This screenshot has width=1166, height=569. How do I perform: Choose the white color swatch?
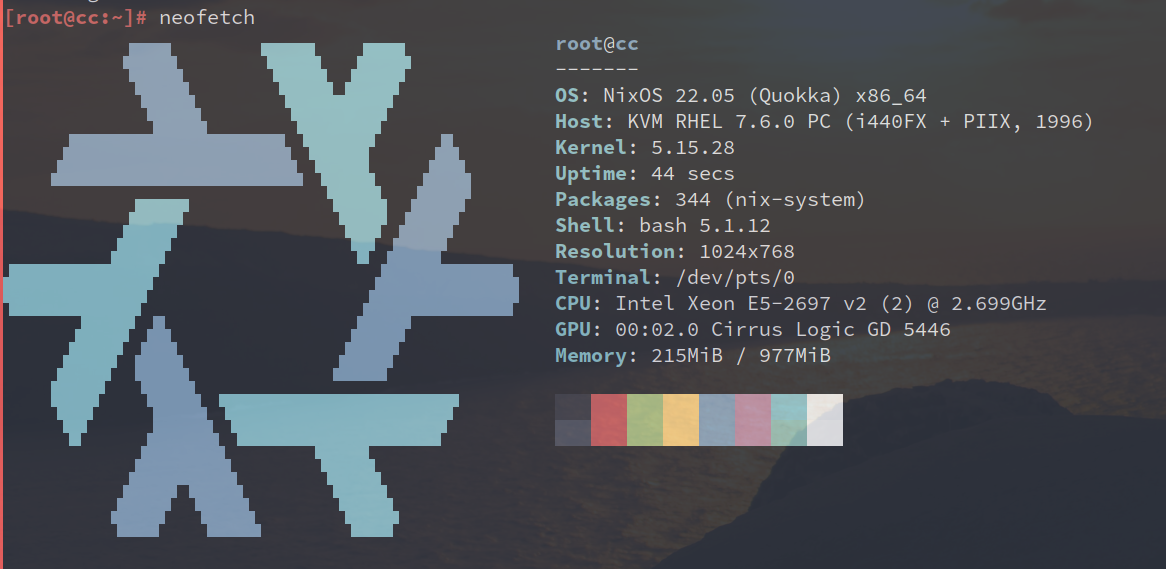pos(825,419)
